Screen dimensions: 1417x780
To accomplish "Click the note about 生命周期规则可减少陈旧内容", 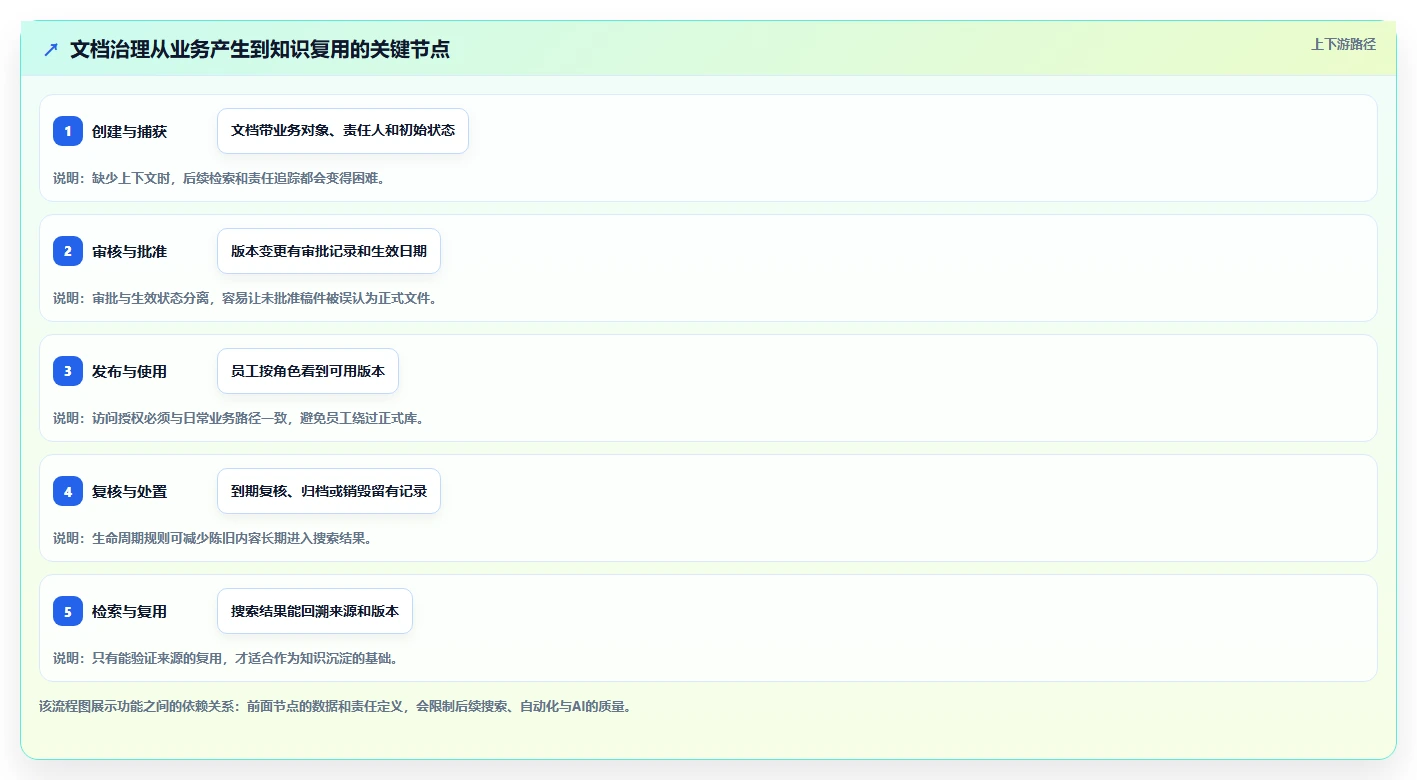I will tap(212, 538).
